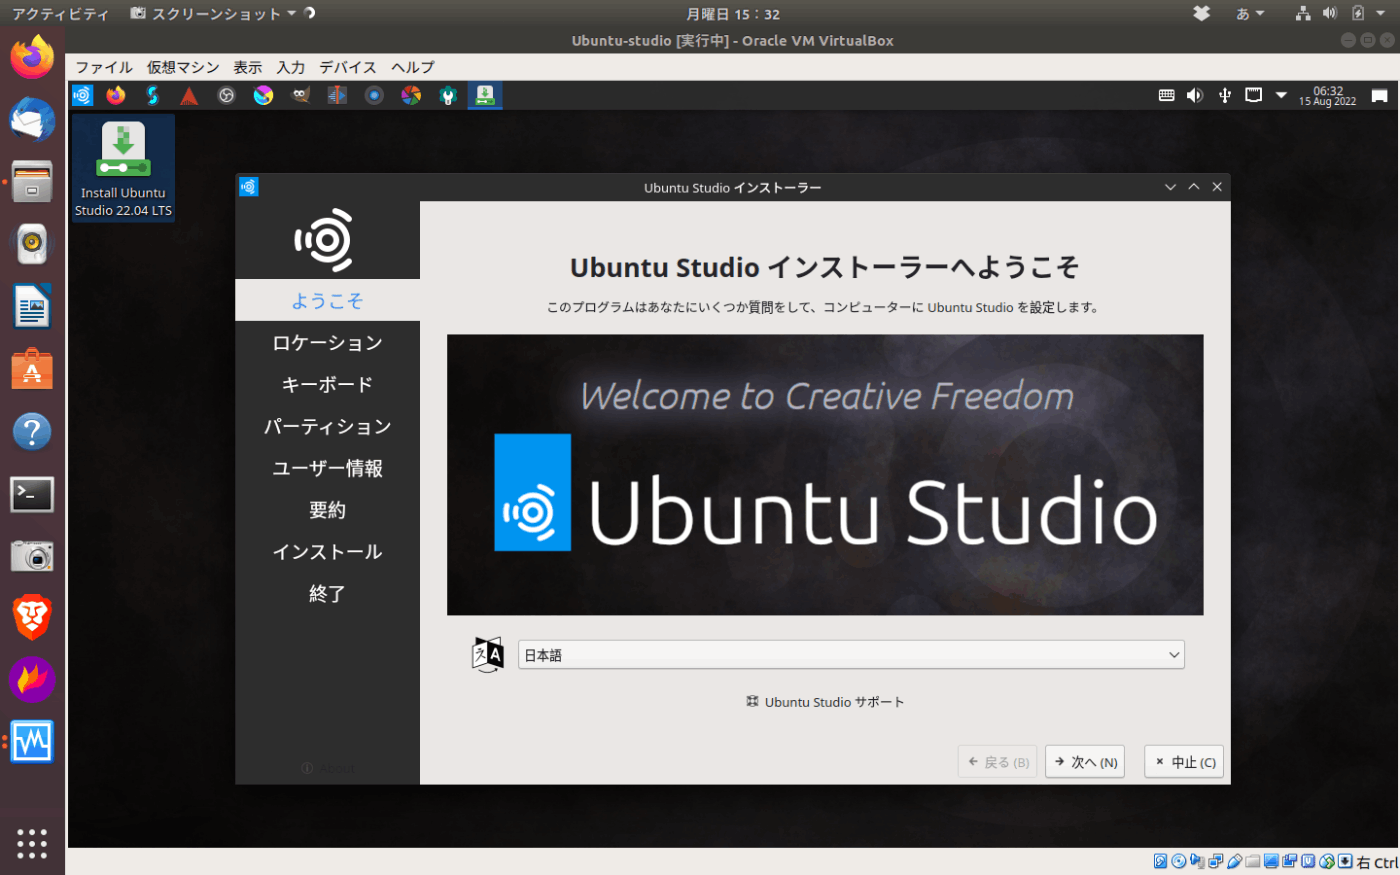Open the Install Ubuntu Studio 22.04 LTS desktop icon

(123, 168)
